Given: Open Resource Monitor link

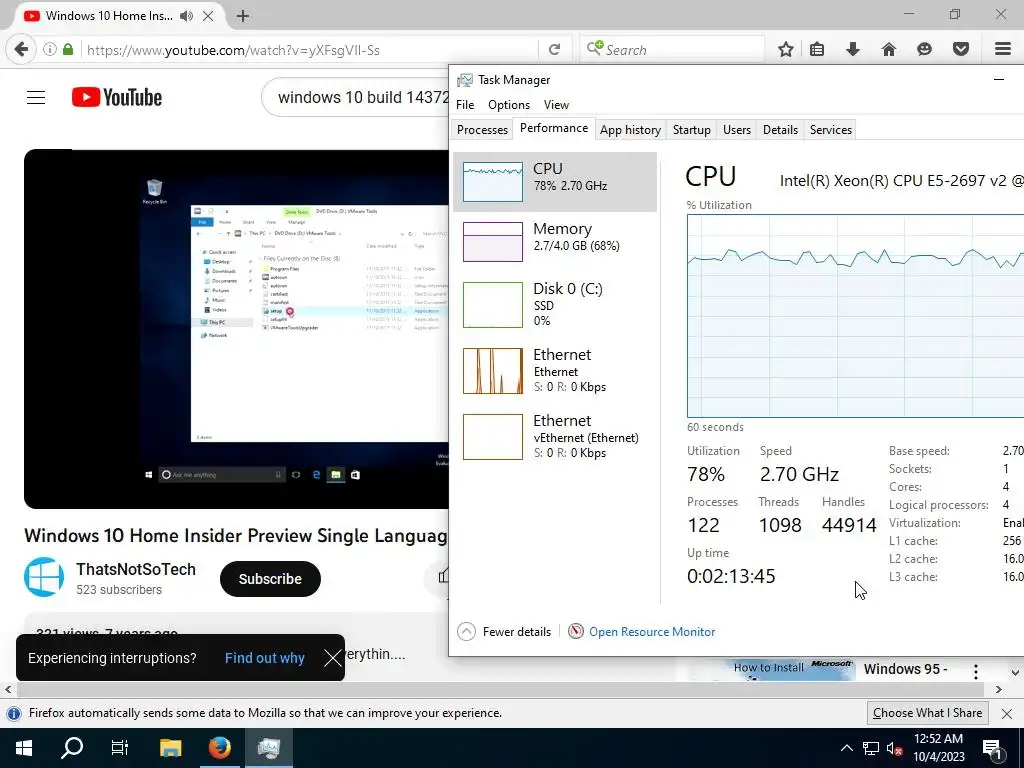Looking at the screenshot, I should coord(652,632).
